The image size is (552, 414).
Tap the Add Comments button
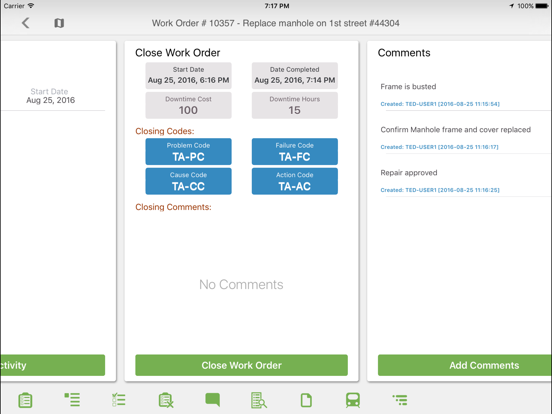click(x=465, y=365)
